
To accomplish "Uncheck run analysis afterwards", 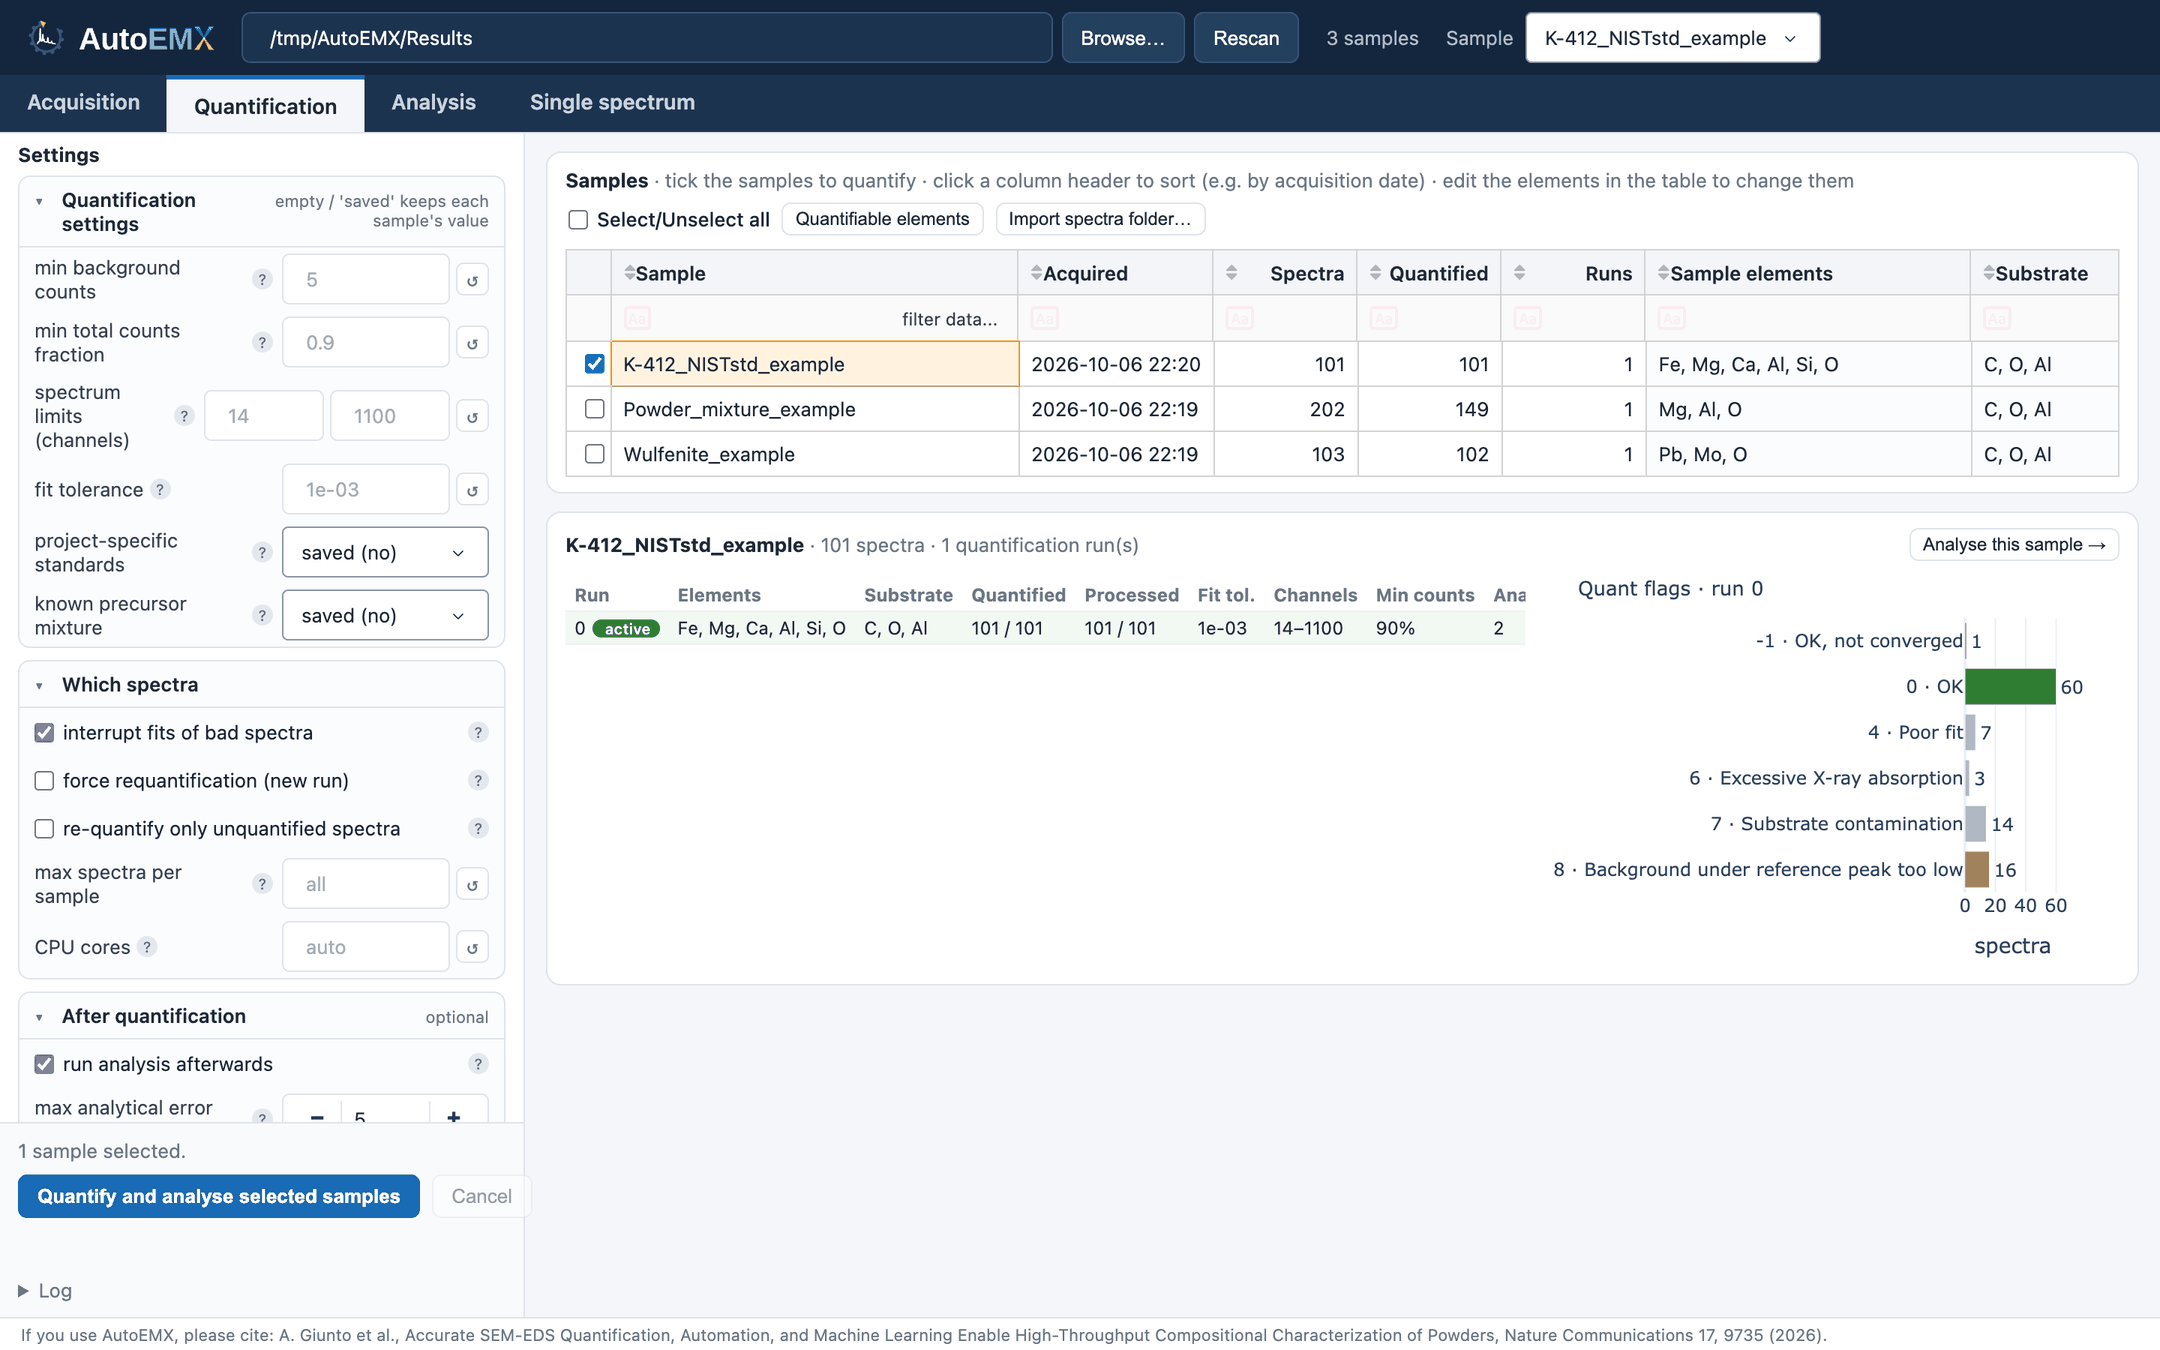I will pyautogui.click(x=44, y=1064).
